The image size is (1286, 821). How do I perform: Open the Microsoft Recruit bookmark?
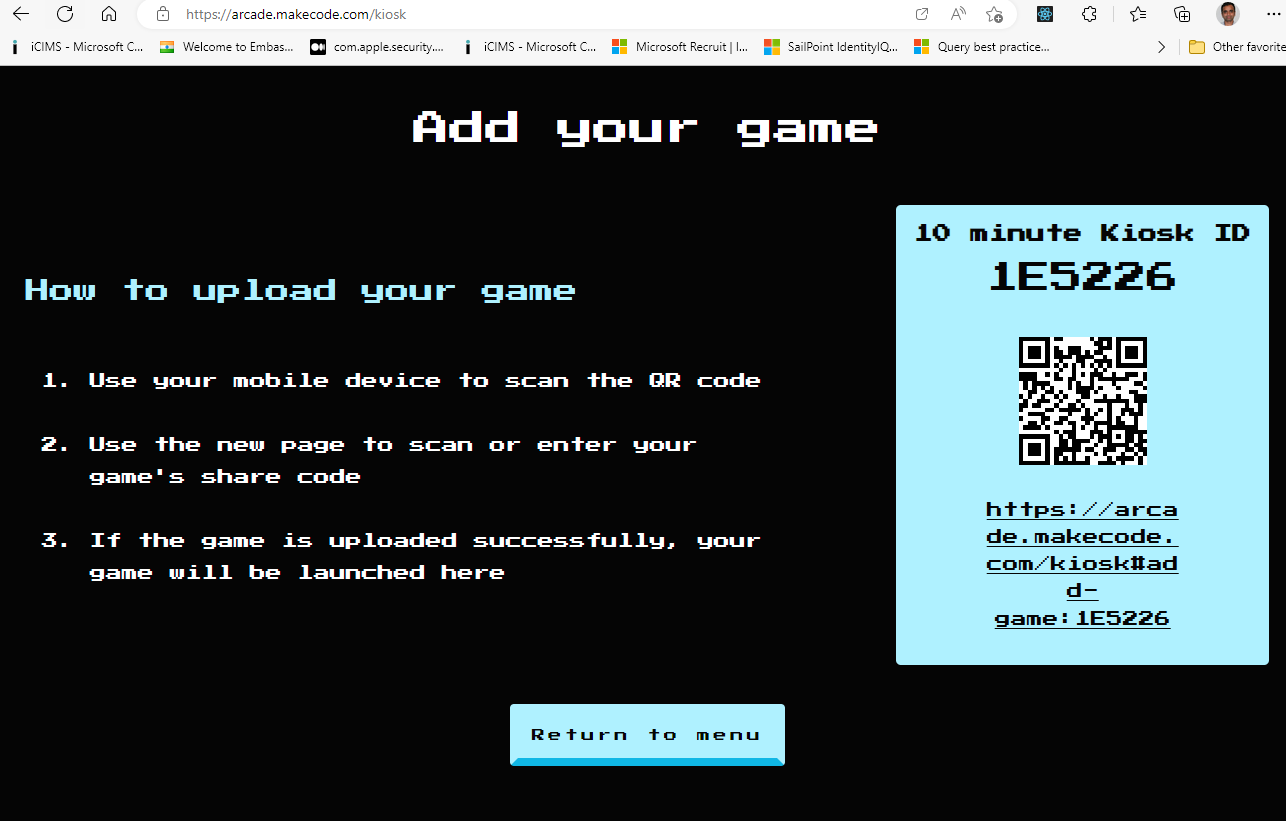click(x=680, y=47)
